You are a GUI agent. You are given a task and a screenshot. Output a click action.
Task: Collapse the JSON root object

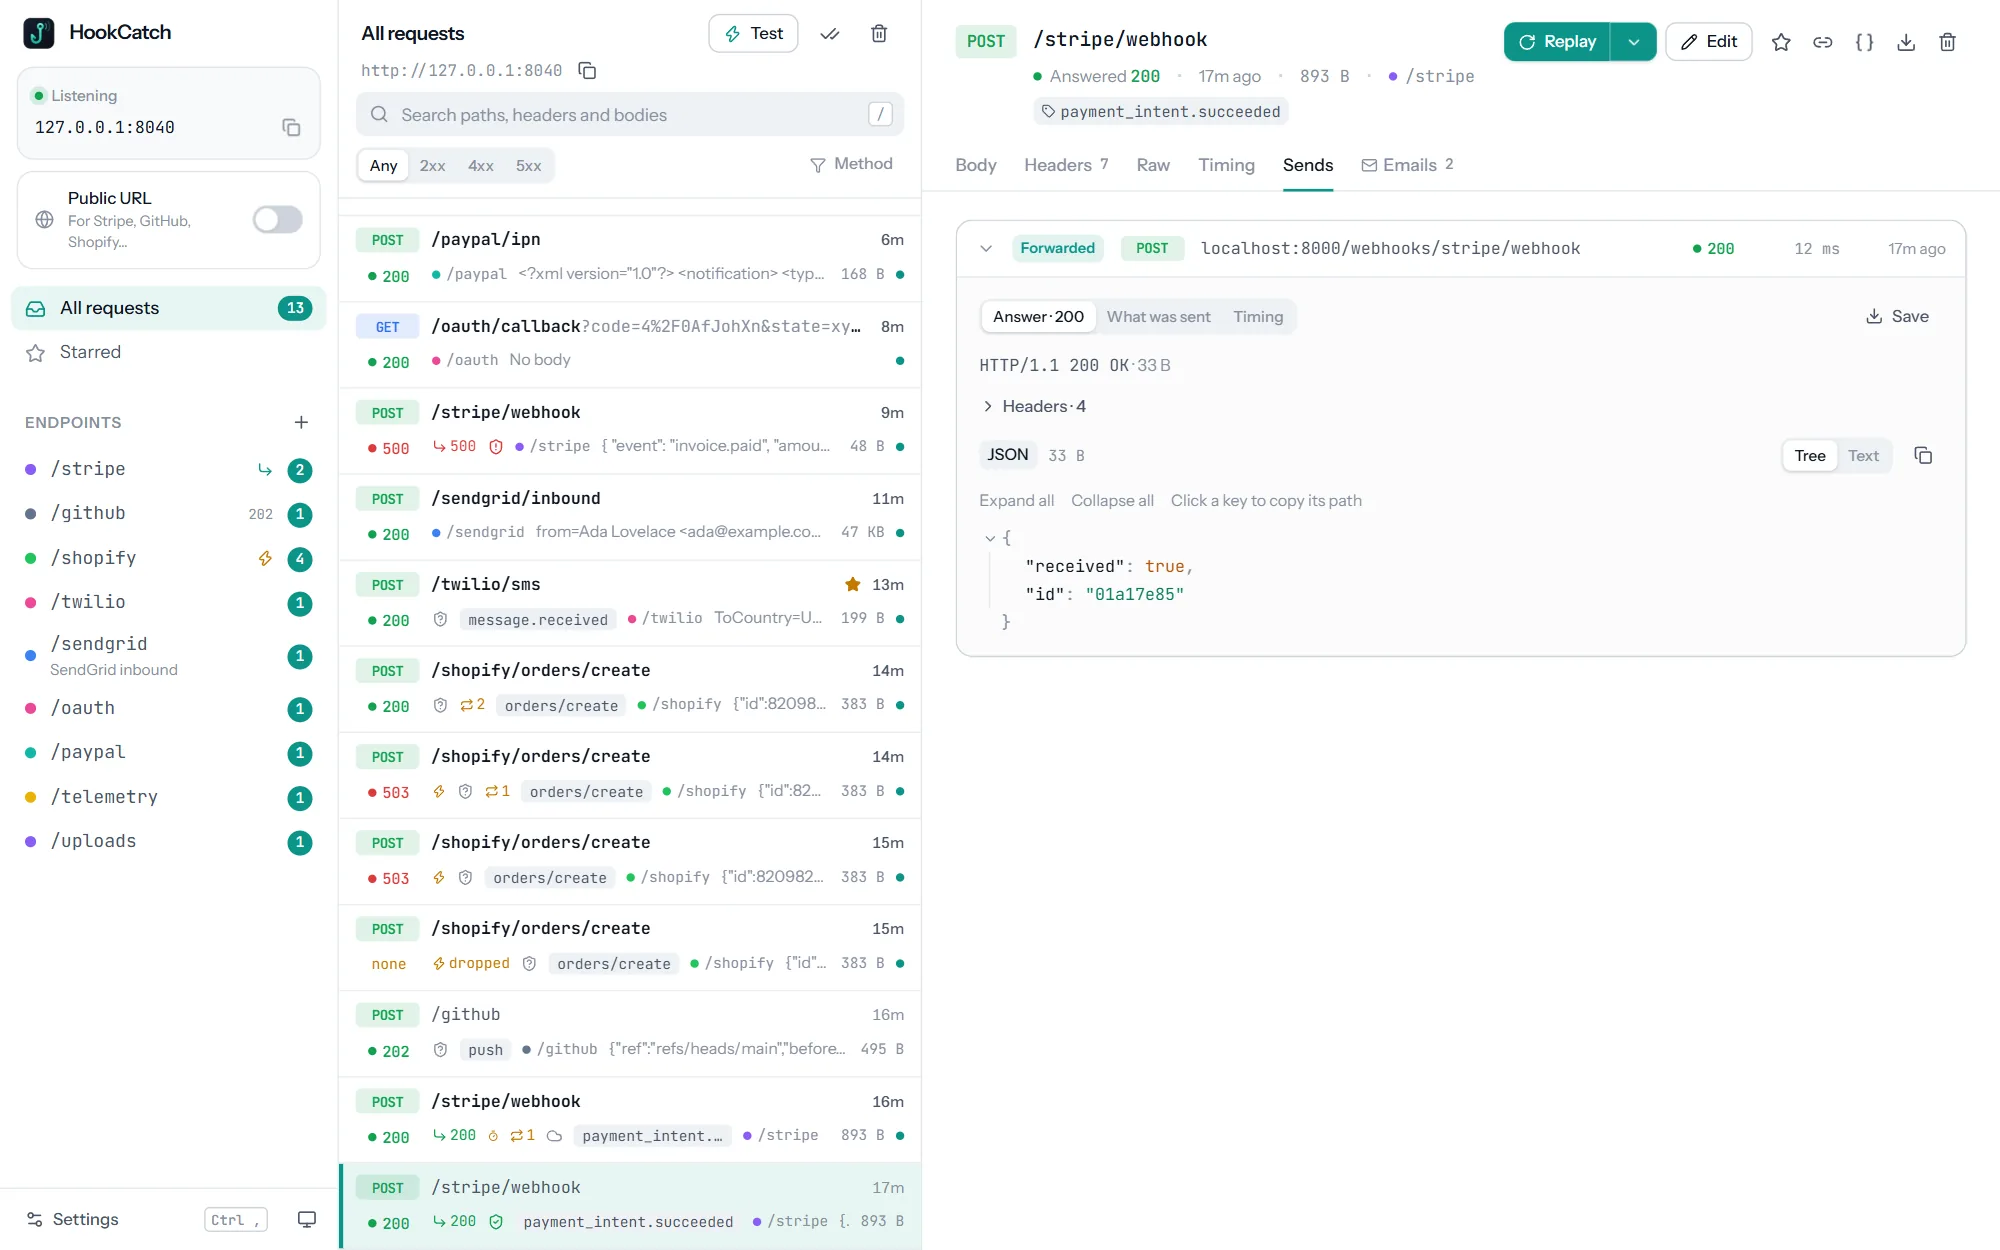click(990, 538)
